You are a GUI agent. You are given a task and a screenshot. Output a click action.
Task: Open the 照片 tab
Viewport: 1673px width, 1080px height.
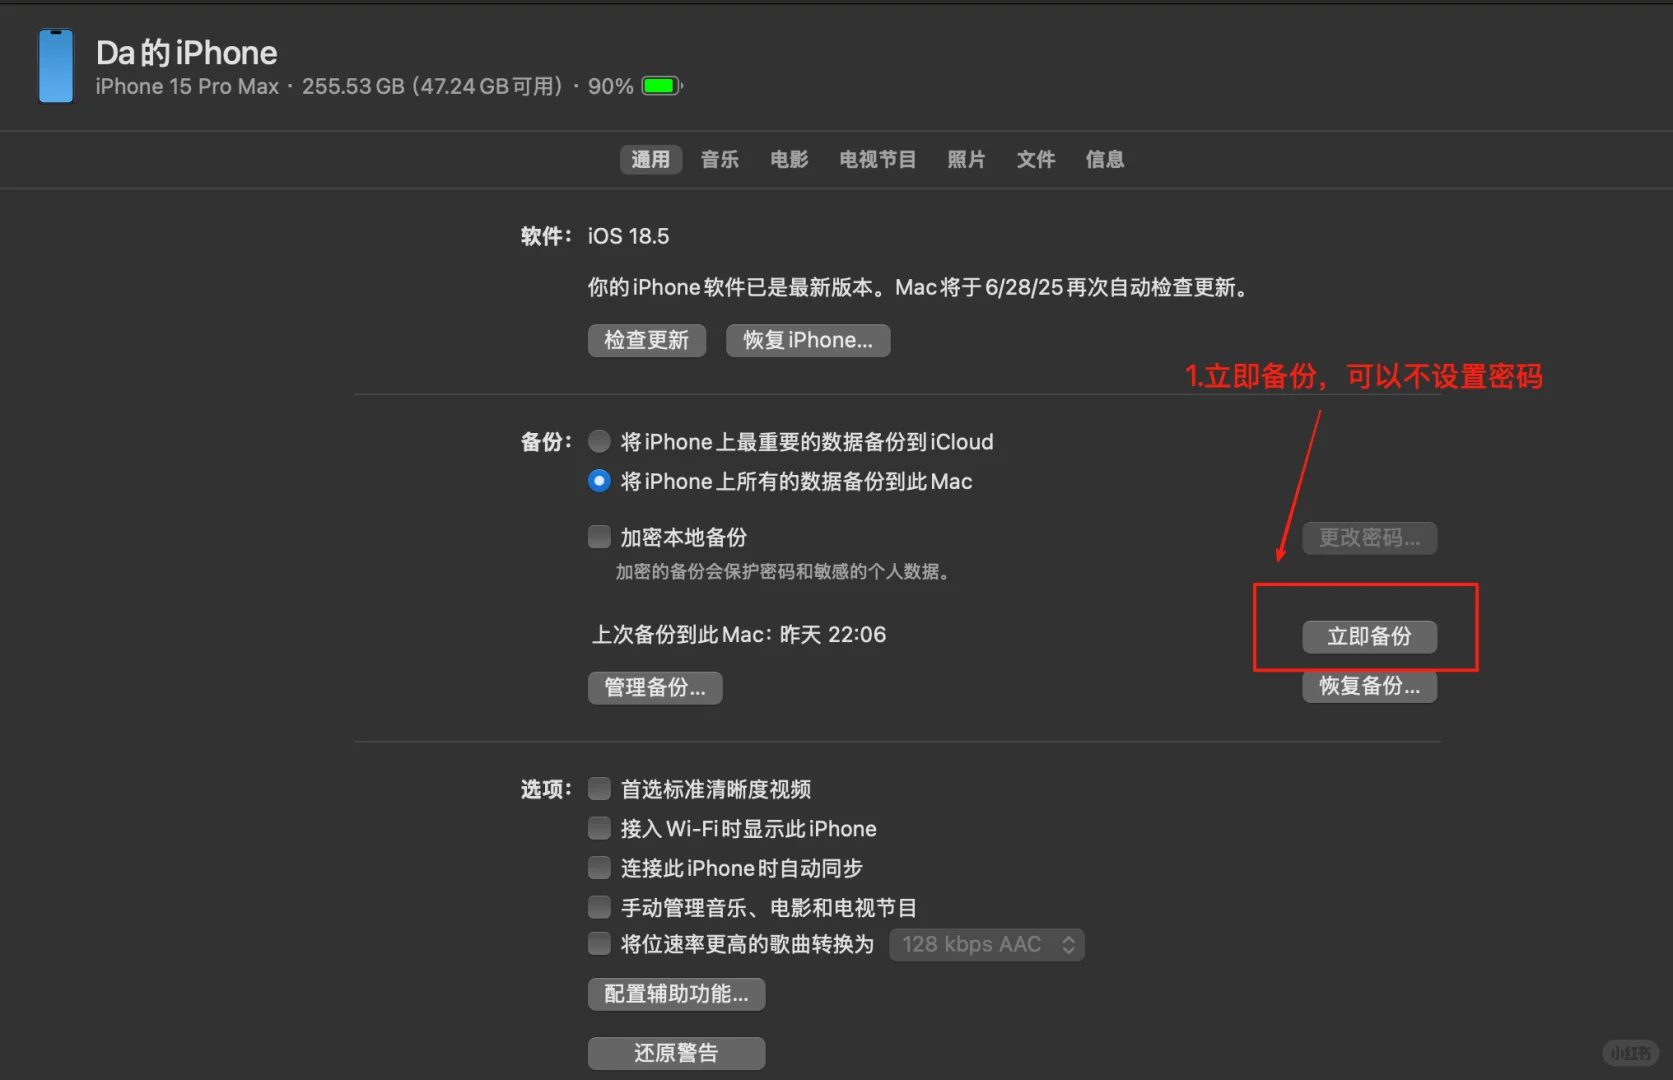pyautogui.click(x=966, y=159)
